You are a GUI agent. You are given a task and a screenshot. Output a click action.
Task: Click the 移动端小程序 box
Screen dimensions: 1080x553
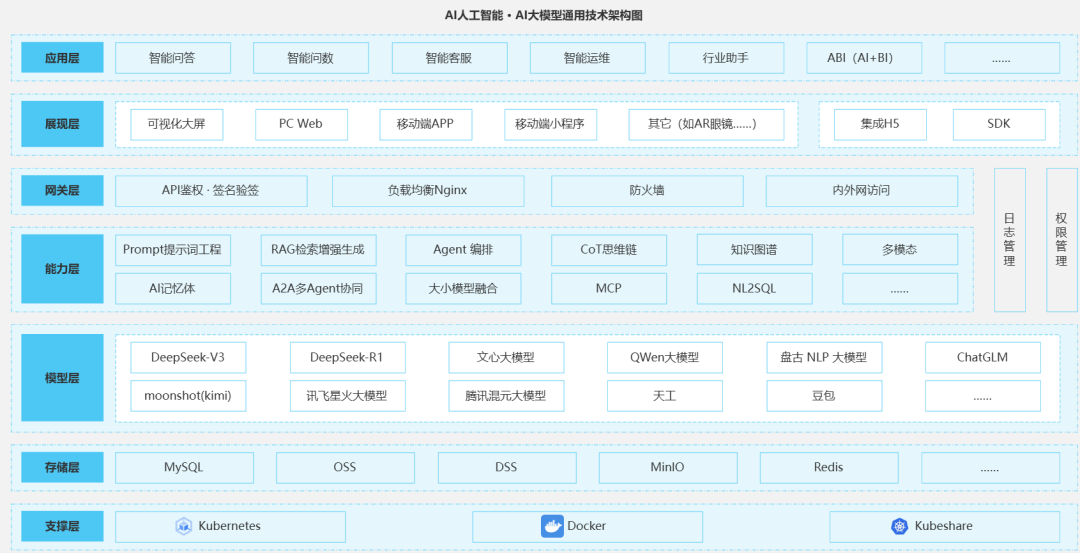coord(550,125)
